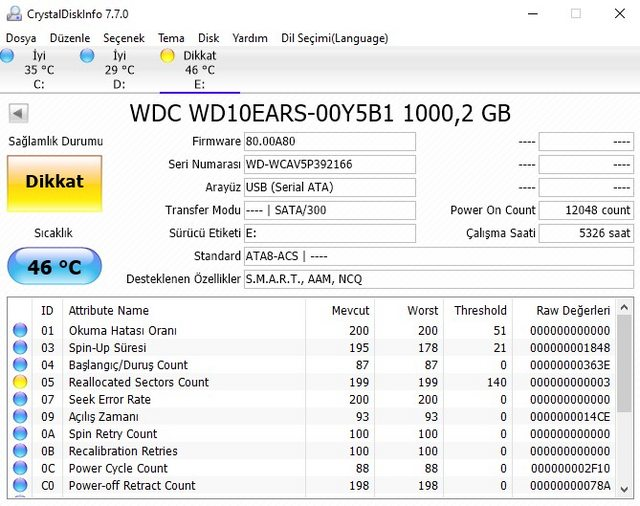Image resolution: width=640 pixels, height=506 pixels.
Task: Switch to drive E: Dikkat 46 °C tab
Action: (200, 70)
